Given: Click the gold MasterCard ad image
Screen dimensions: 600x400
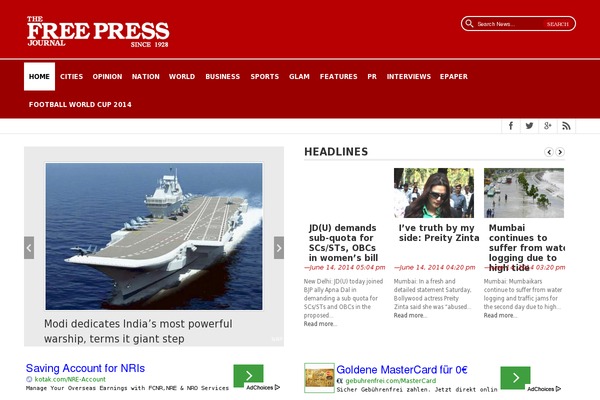Looking at the screenshot, I should point(319,378).
